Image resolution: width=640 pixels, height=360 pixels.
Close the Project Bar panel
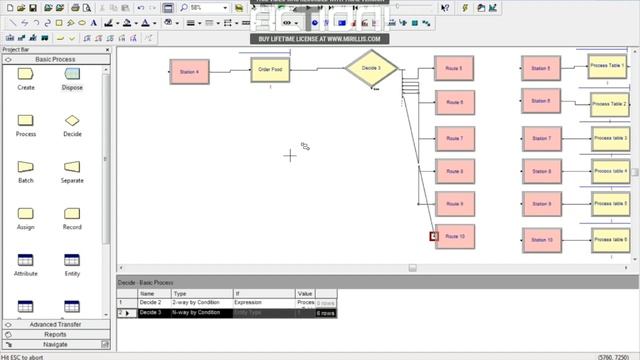click(107, 50)
